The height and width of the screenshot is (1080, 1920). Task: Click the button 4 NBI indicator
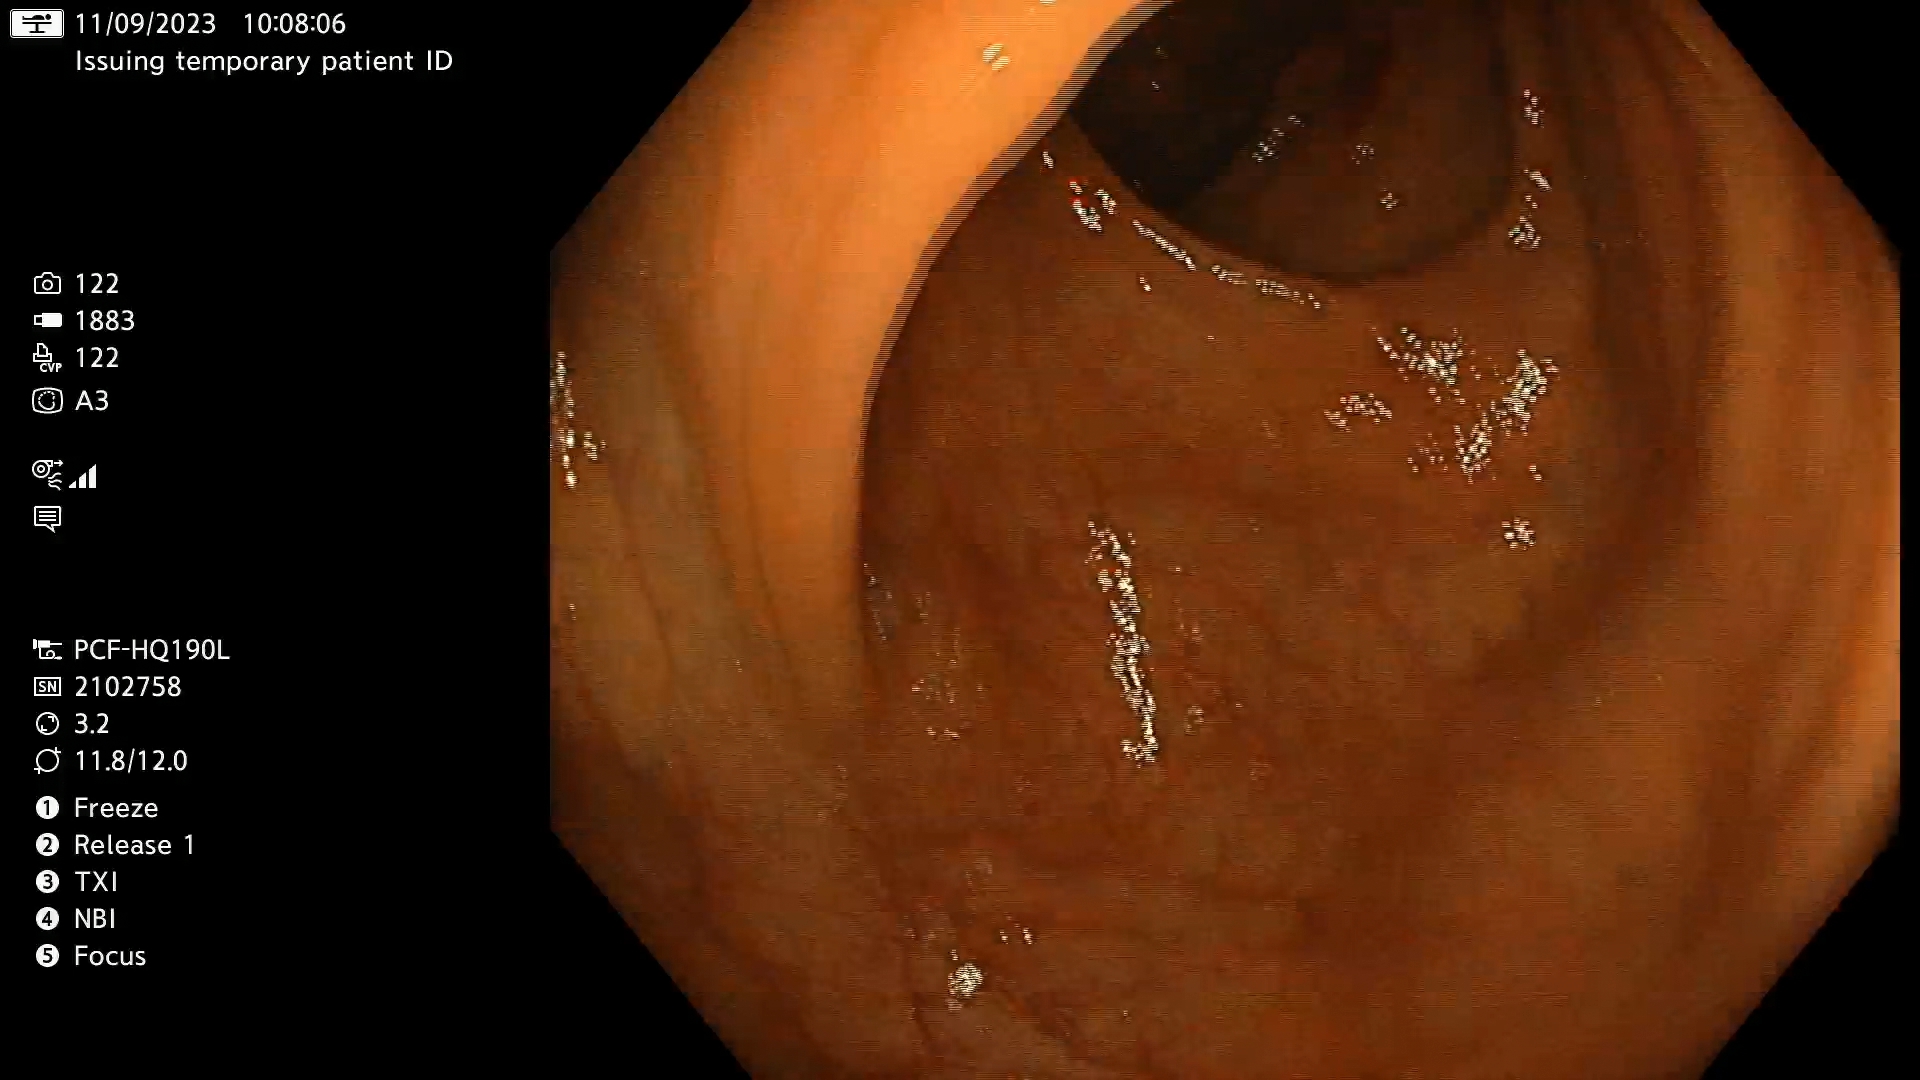click(47, 919)
